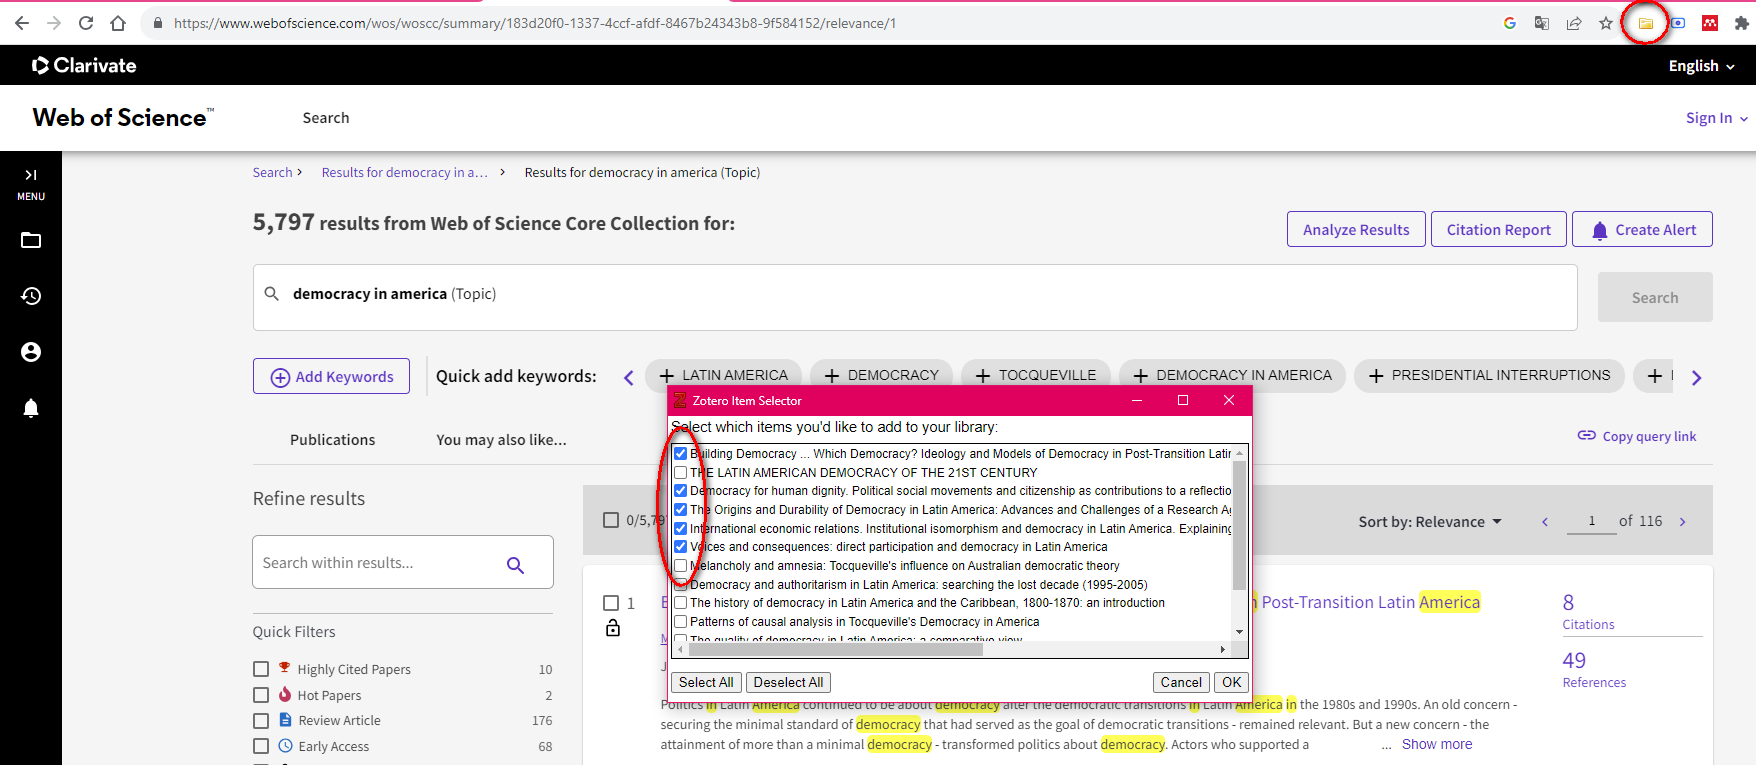1756x765 pixels.
Task: Open Sort by Relevance dropdown
Action: coord(1429,522)
